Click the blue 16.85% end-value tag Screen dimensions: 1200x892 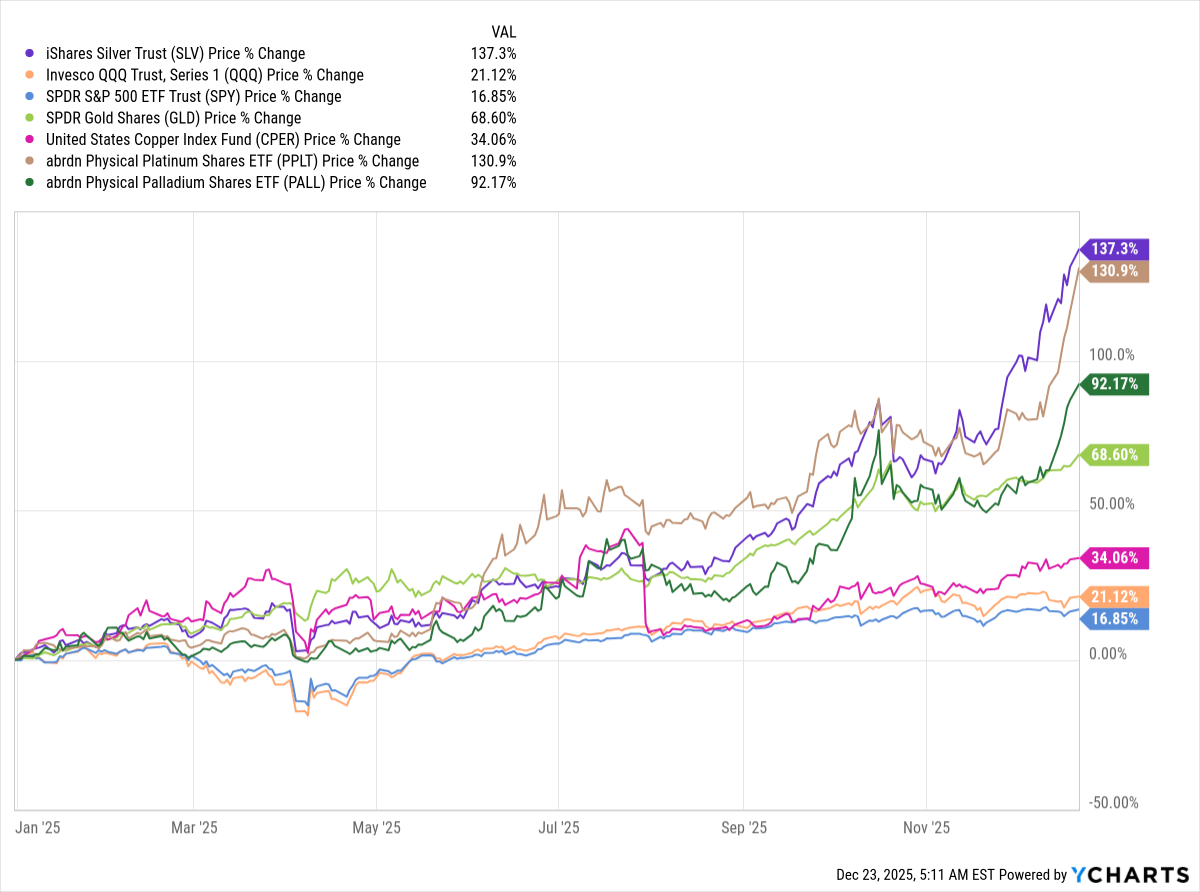coord(1116,619)
